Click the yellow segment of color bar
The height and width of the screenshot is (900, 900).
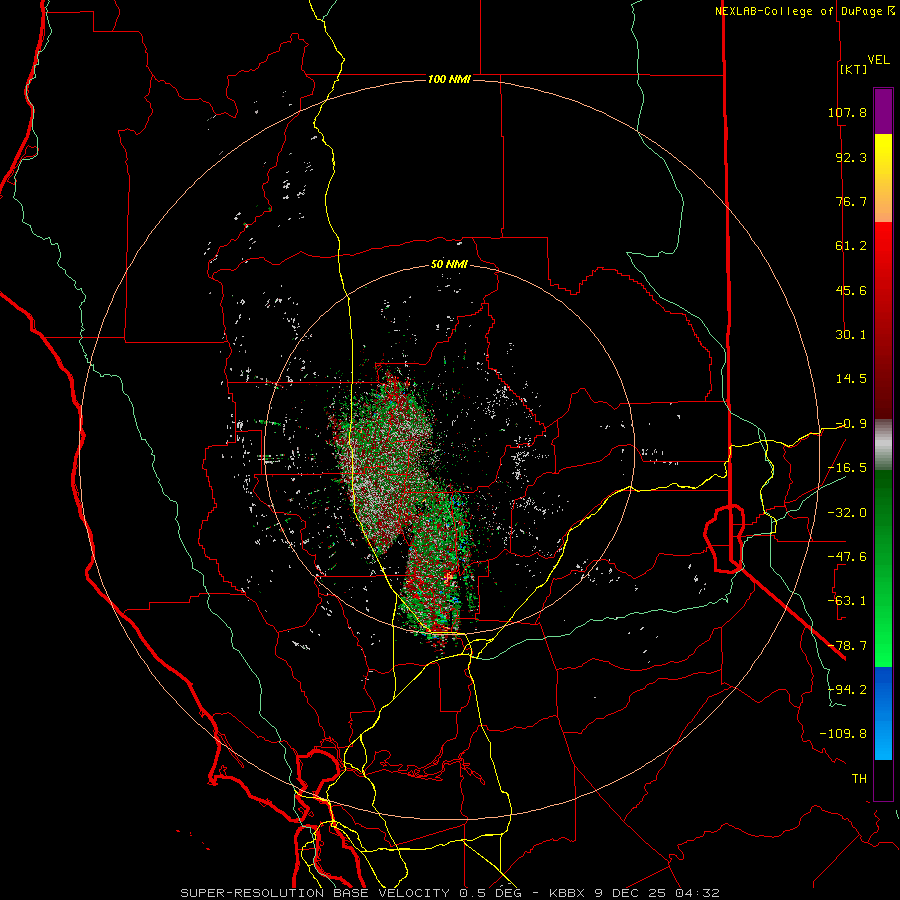click(883, 178)
